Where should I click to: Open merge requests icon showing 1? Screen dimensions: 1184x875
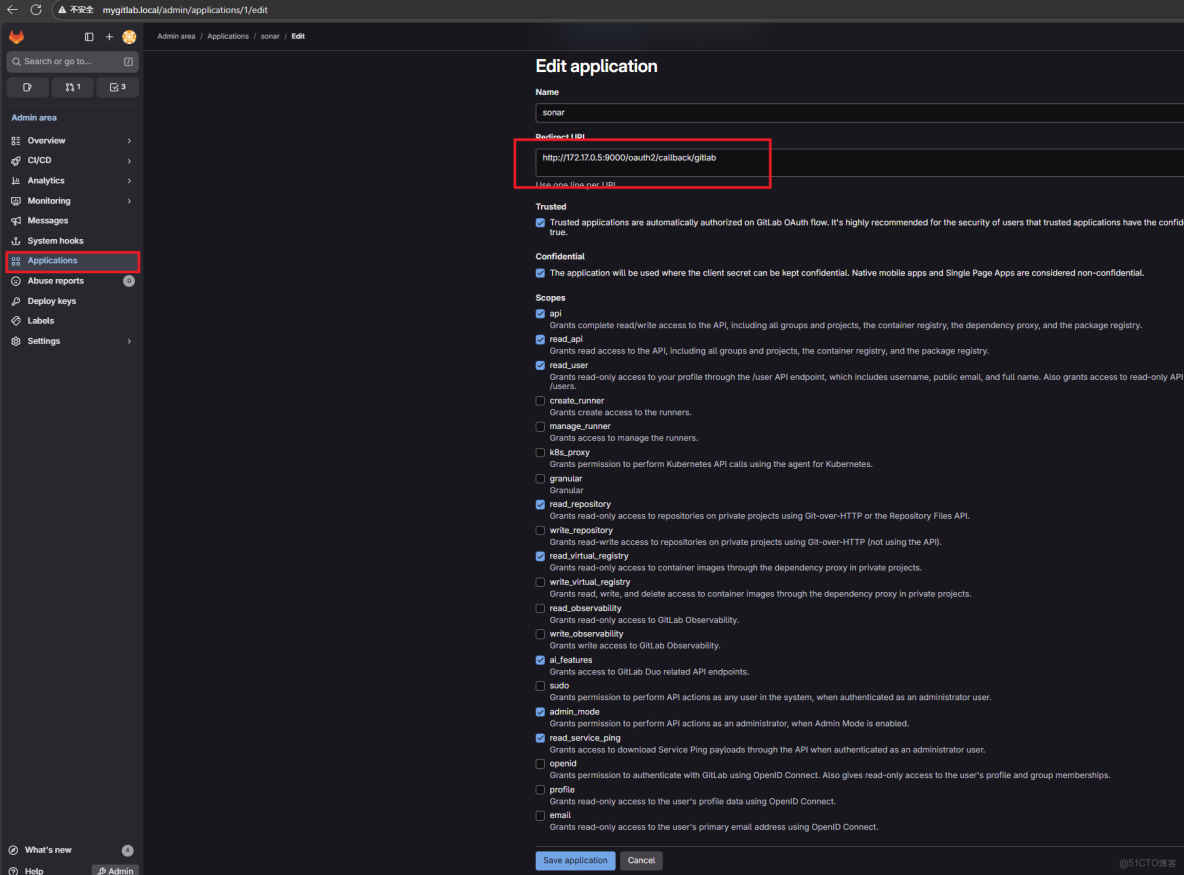click(x=72, y=87)
